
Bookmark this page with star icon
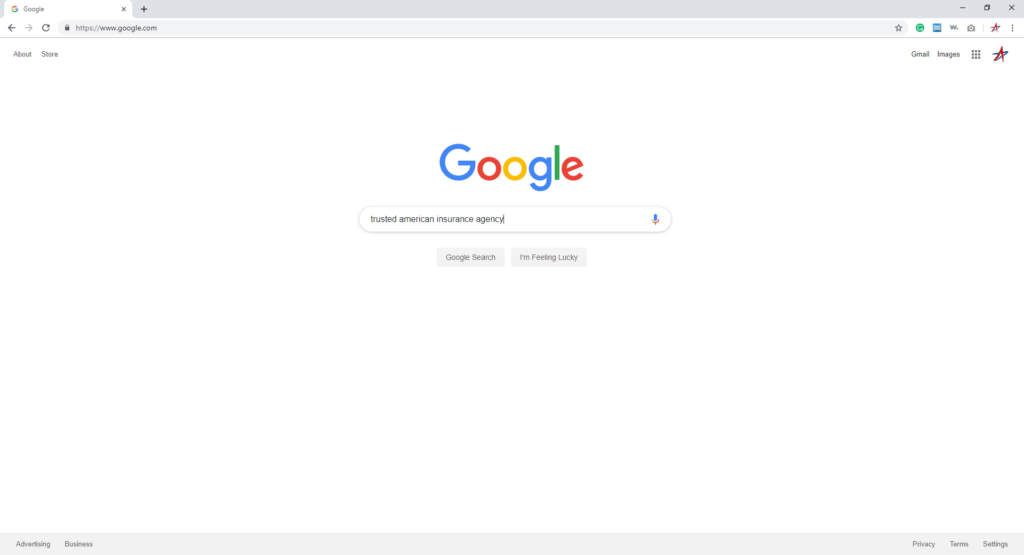pyautogui.click(x=898, y=28)
